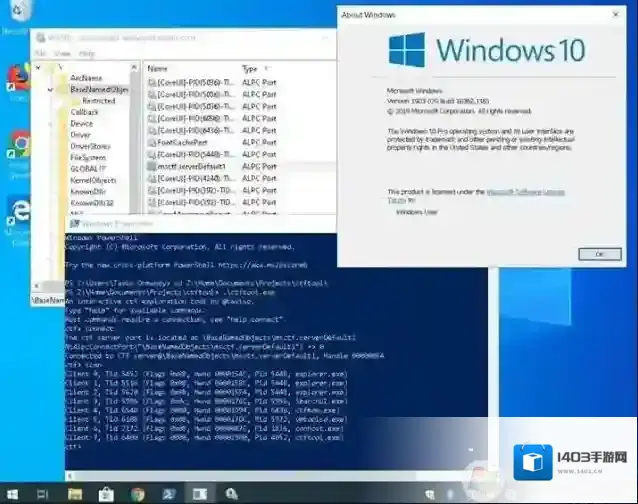Select the Restricted subfolder
The width and height of the screenshot is (638, 504).
(99, 100)
